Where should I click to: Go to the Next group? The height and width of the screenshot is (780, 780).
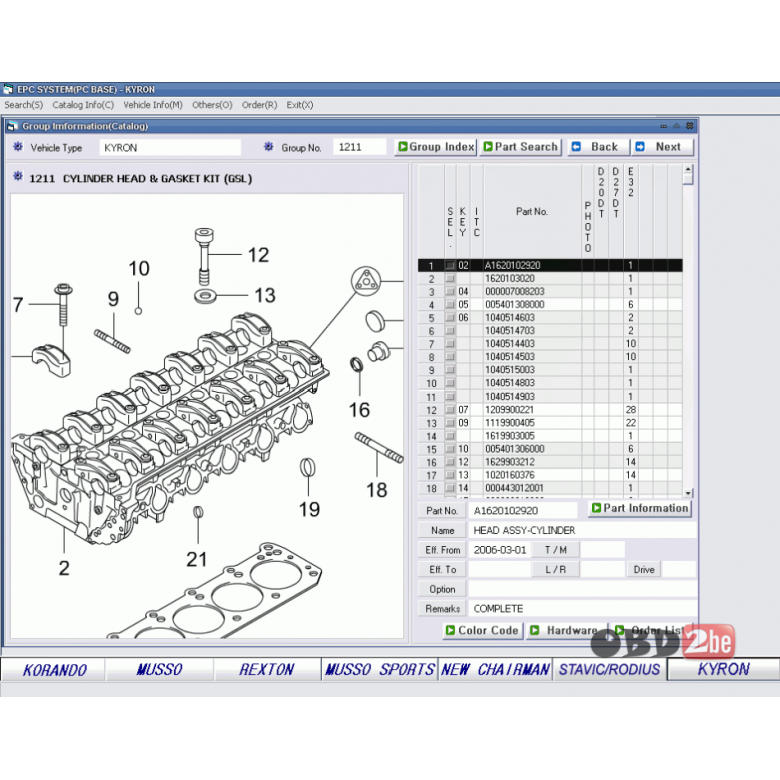[663, 147]
